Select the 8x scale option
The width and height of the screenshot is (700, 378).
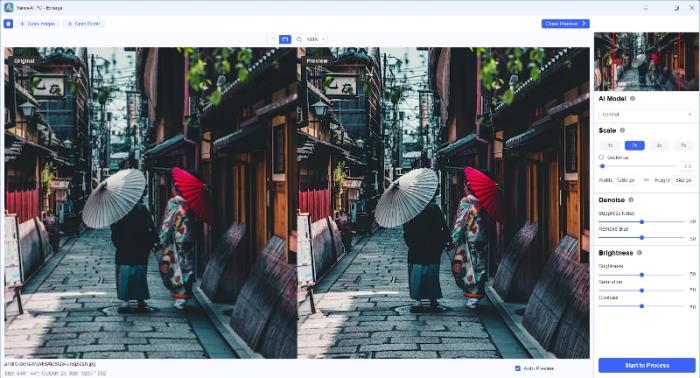[683, 145]
